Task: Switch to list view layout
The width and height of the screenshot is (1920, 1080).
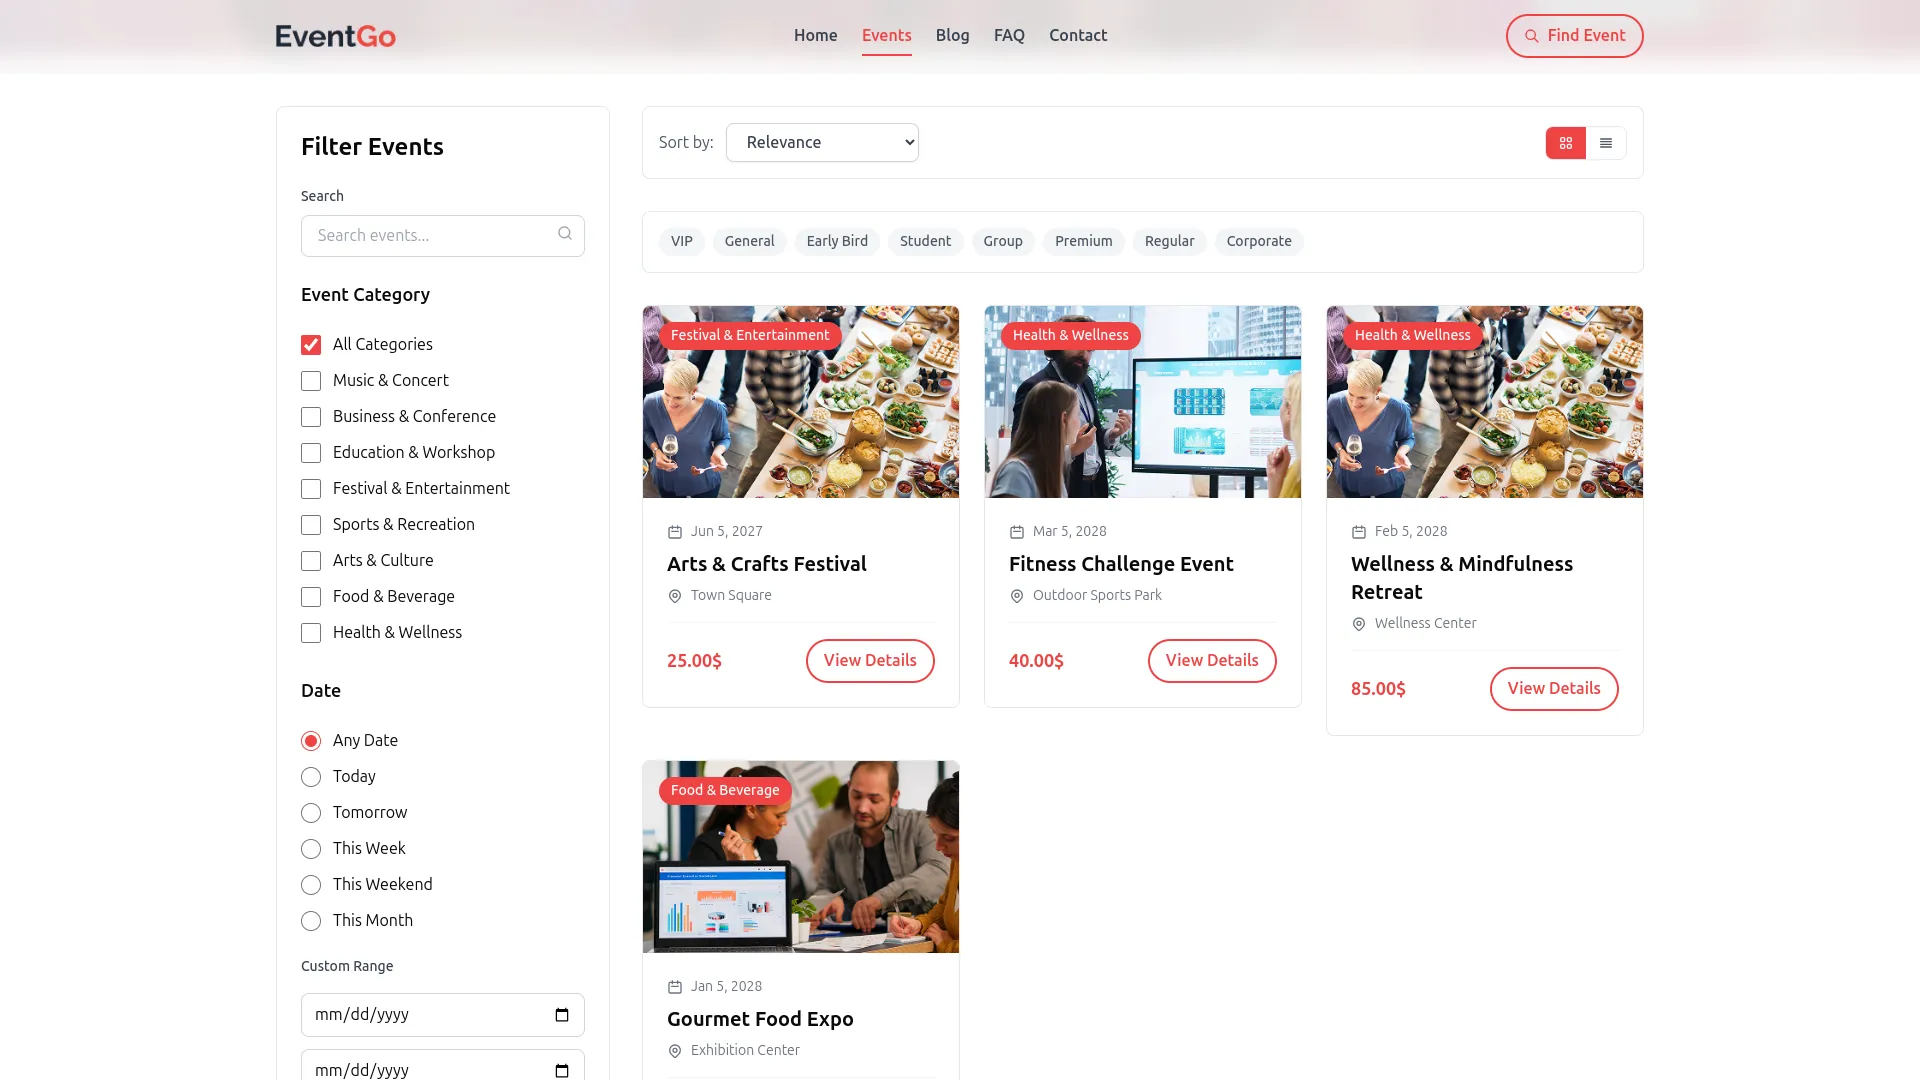Action: coord(1606,143)
